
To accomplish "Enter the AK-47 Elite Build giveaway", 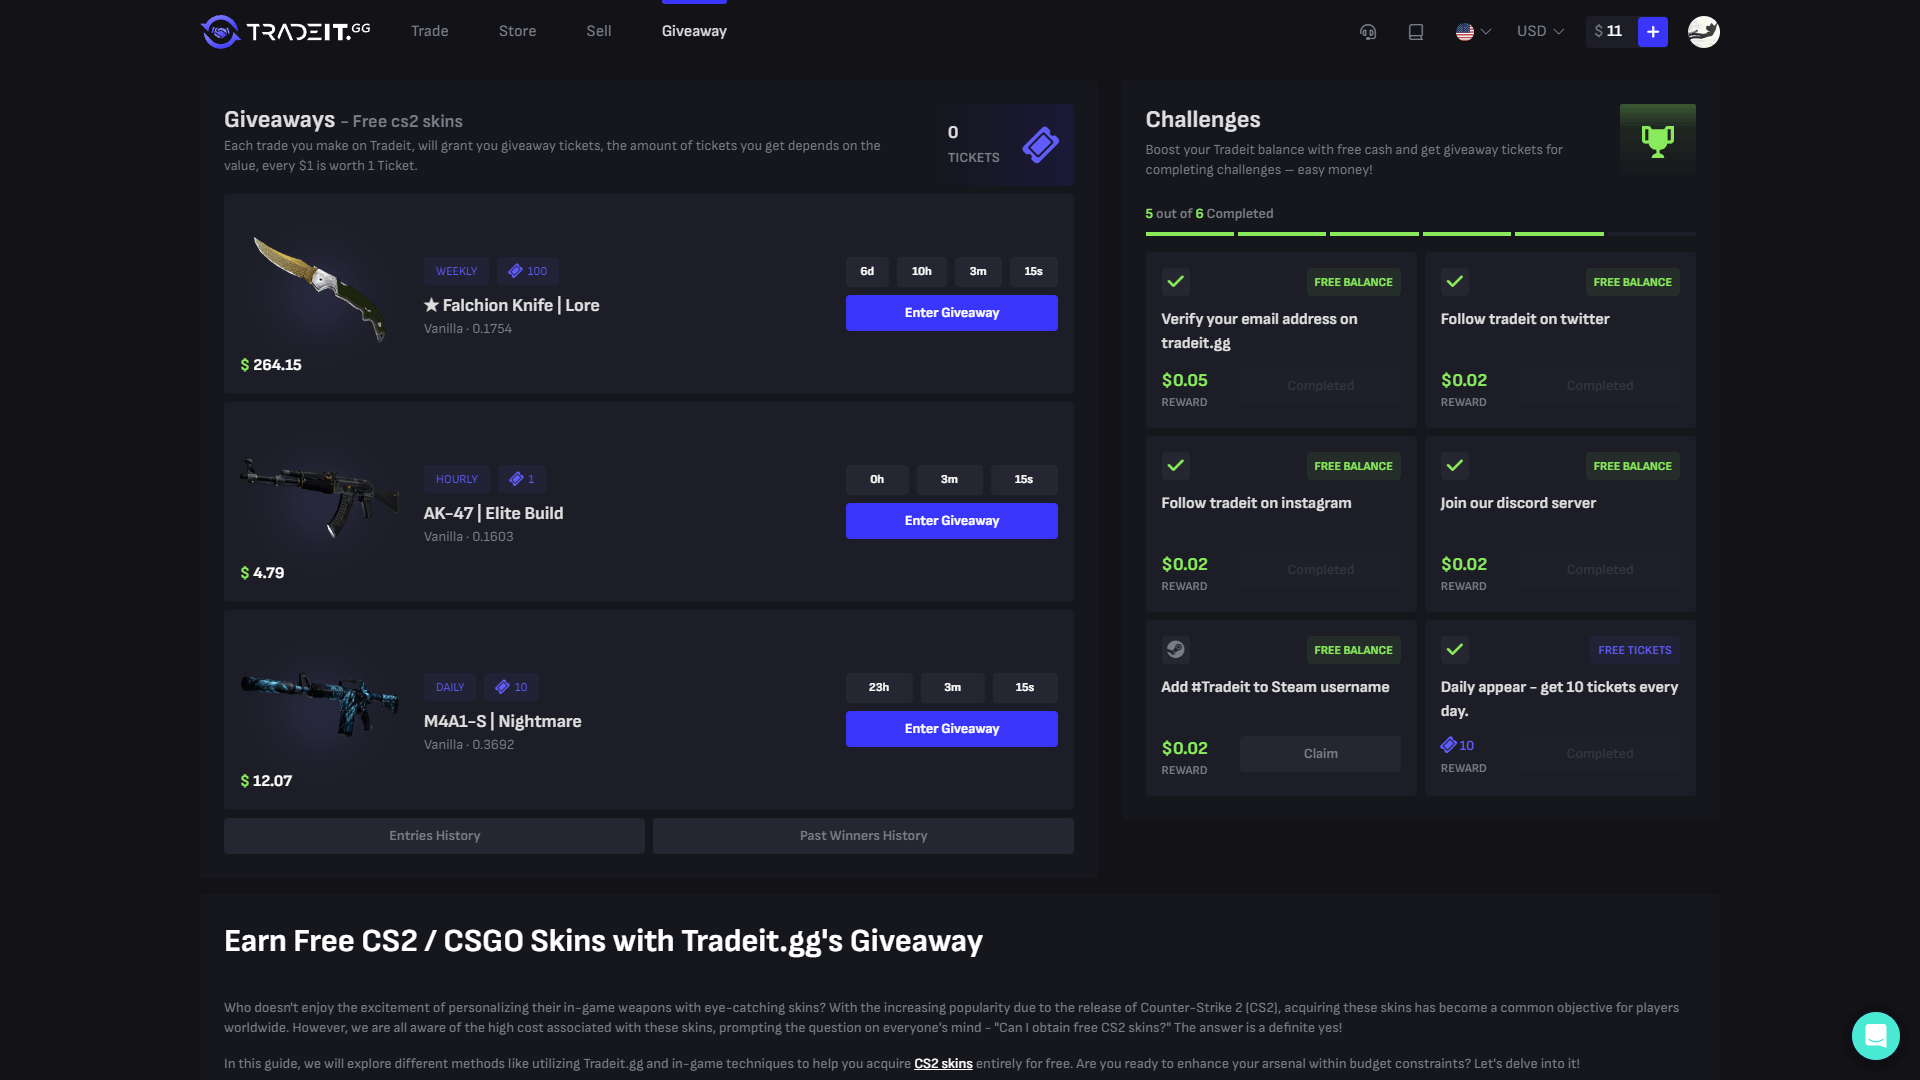I will click(x=951, y=520).
